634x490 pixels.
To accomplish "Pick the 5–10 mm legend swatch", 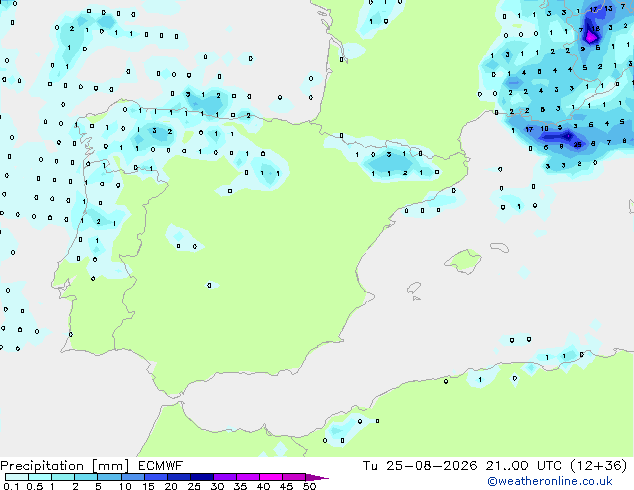I will (109, 477).
